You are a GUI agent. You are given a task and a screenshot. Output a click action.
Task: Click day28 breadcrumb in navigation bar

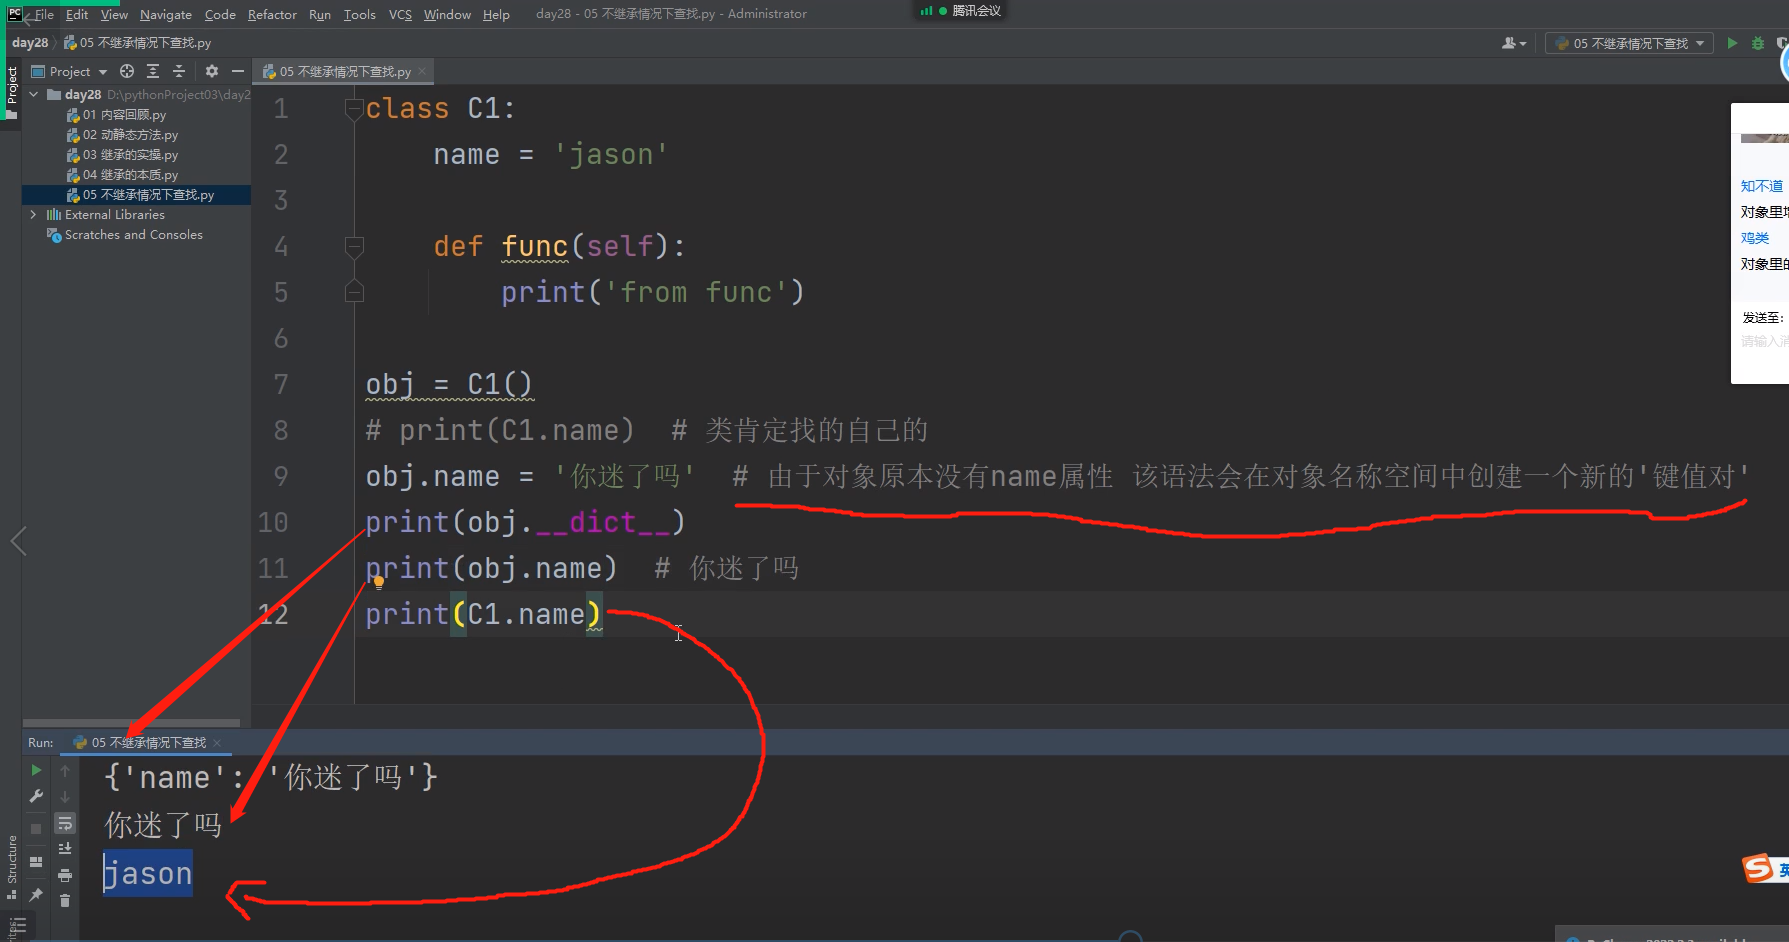pos(30,43)
